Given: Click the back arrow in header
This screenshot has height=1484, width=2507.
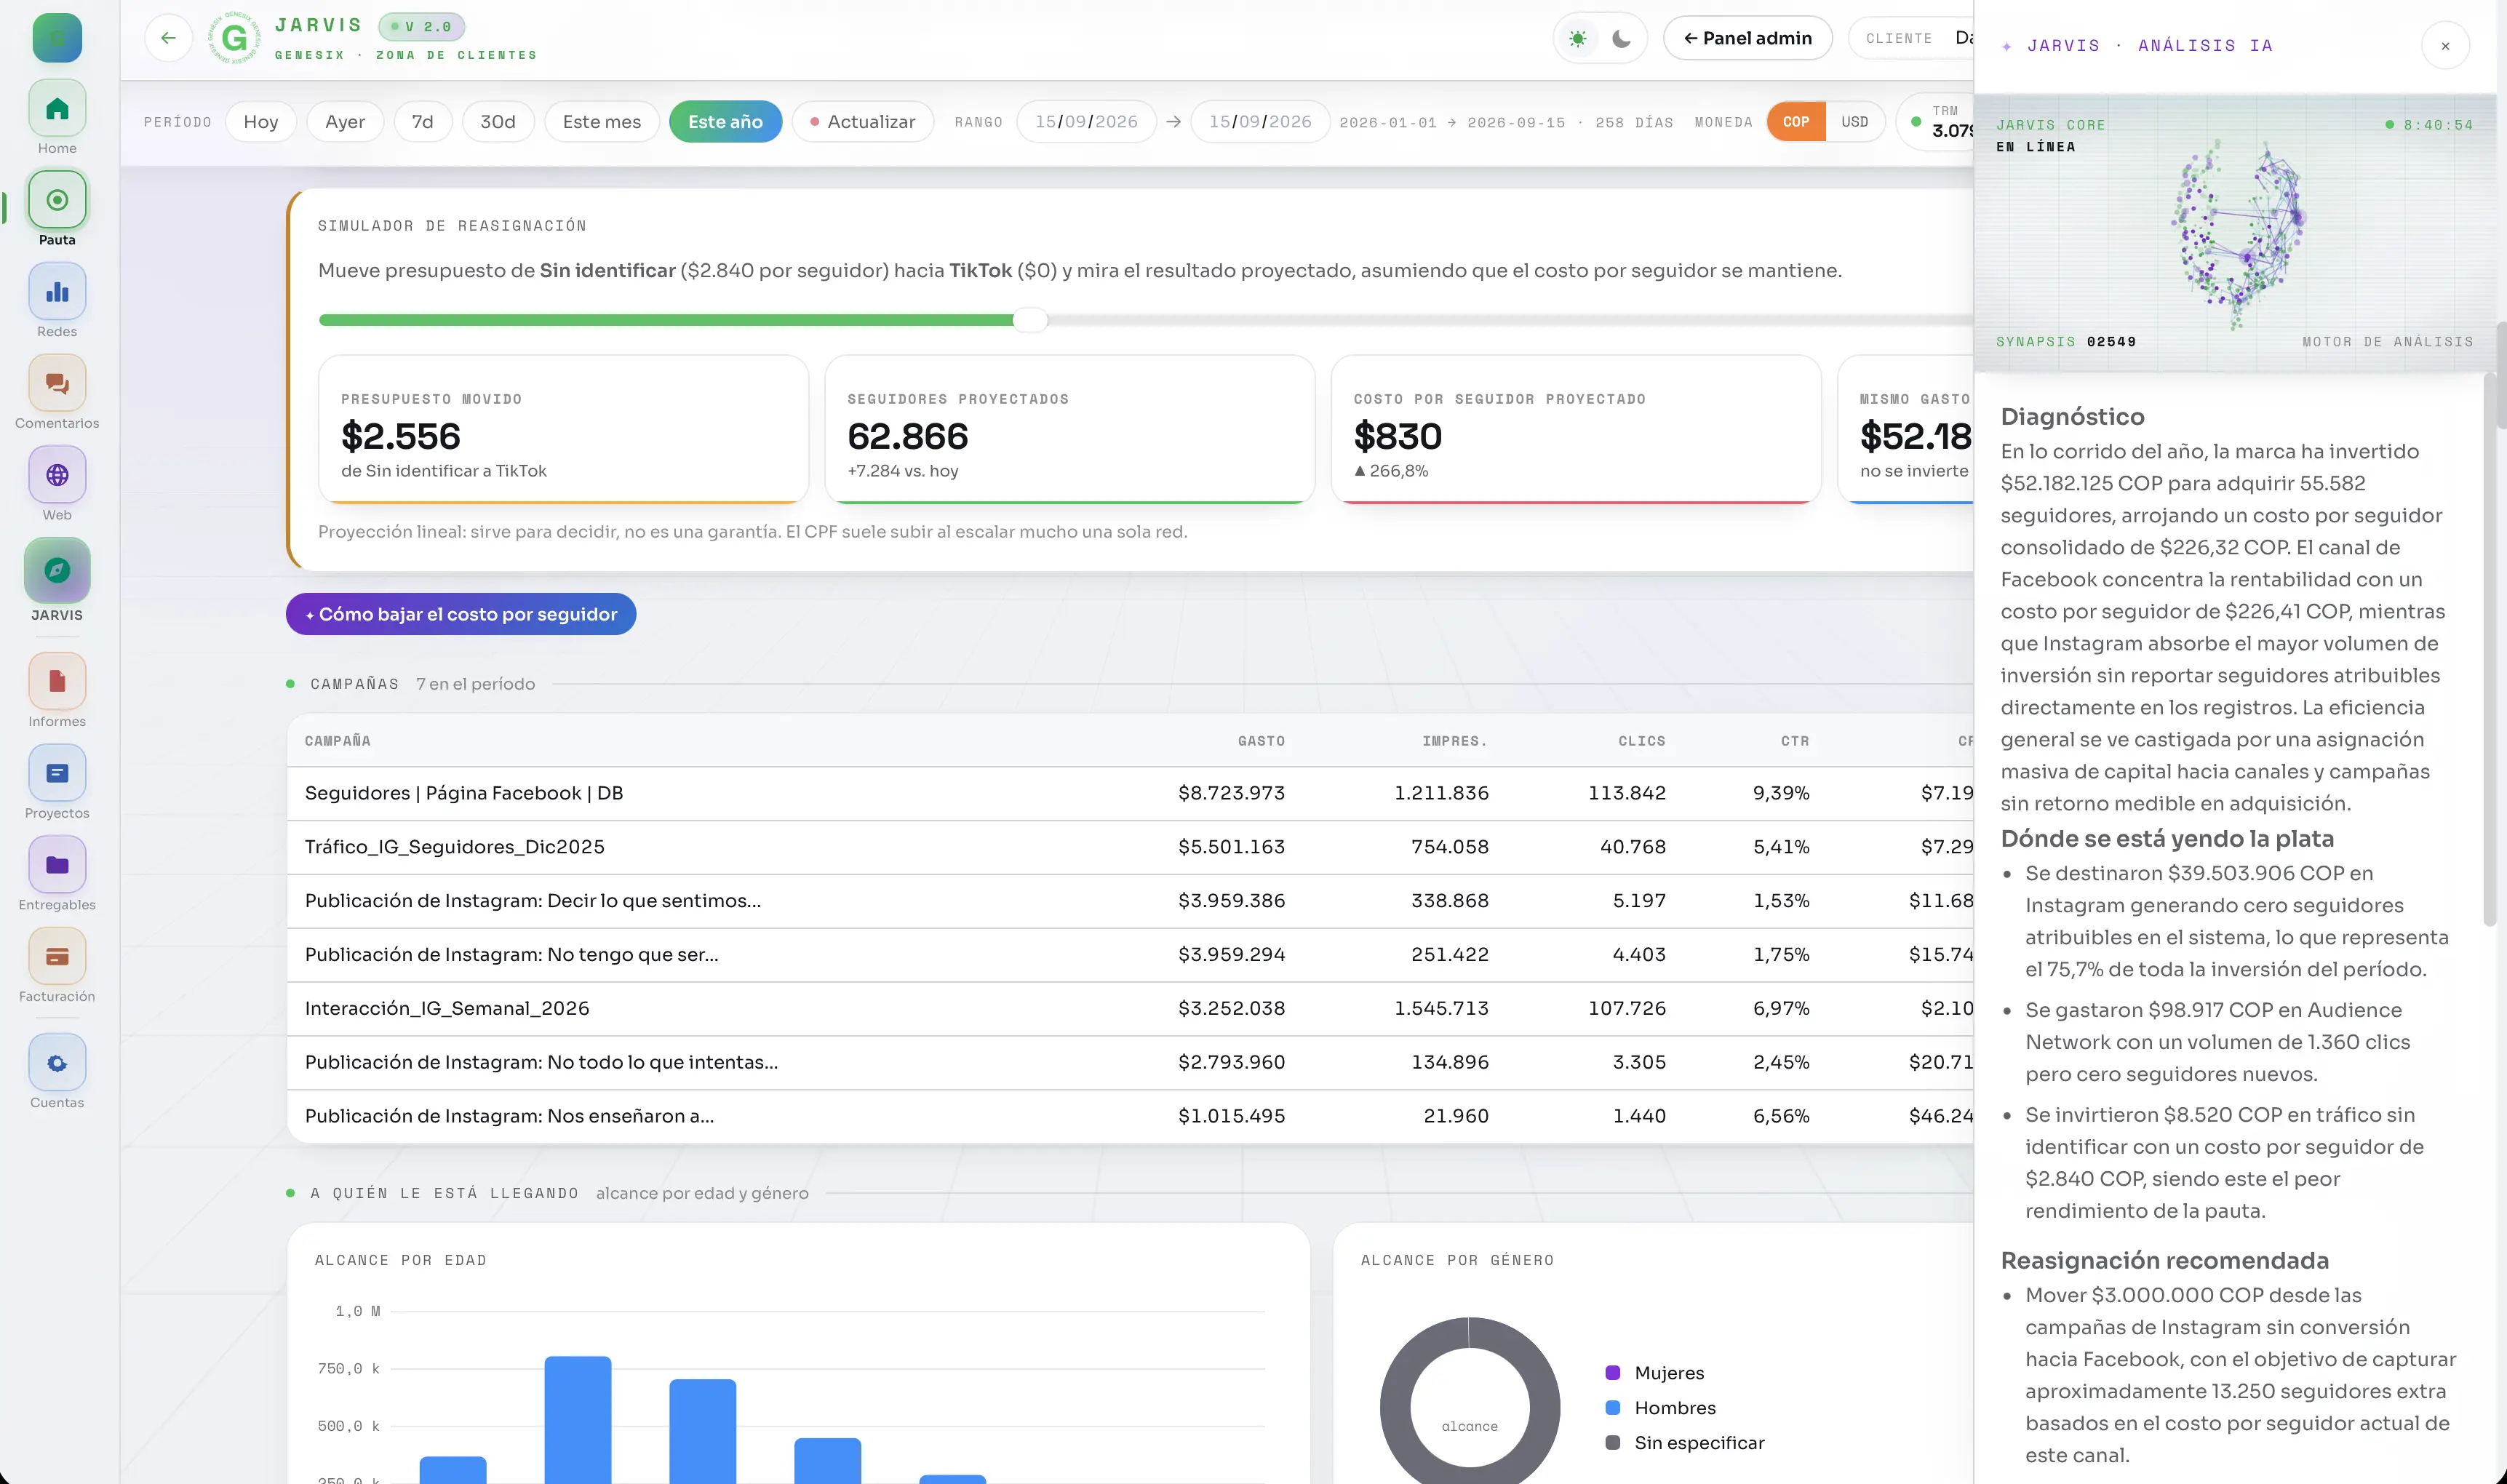Looking at the screenshot, I should (168, 38).
